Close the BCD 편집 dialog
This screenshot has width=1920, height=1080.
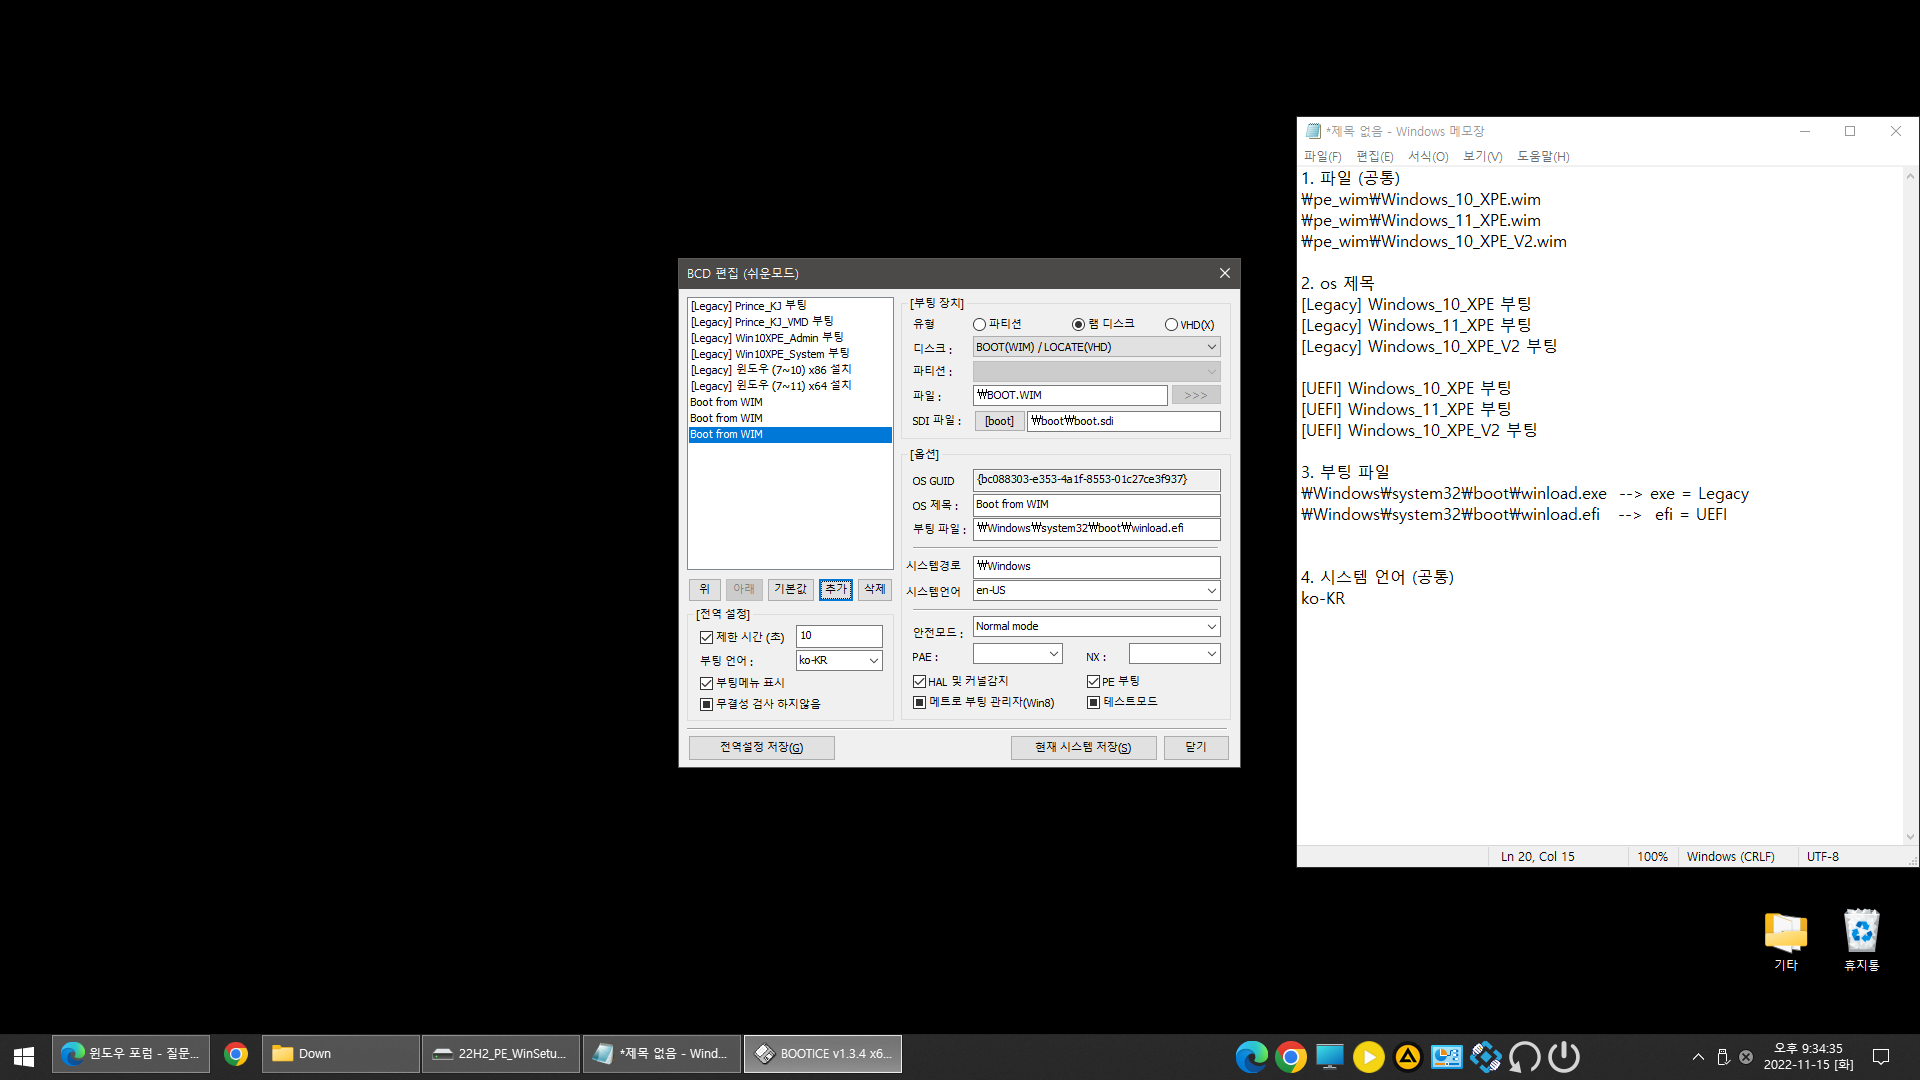(x=1224, y=273)
